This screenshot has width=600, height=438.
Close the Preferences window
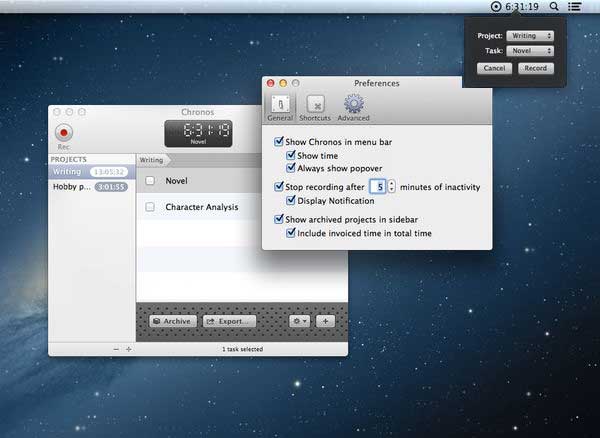[x=271, y=83]
